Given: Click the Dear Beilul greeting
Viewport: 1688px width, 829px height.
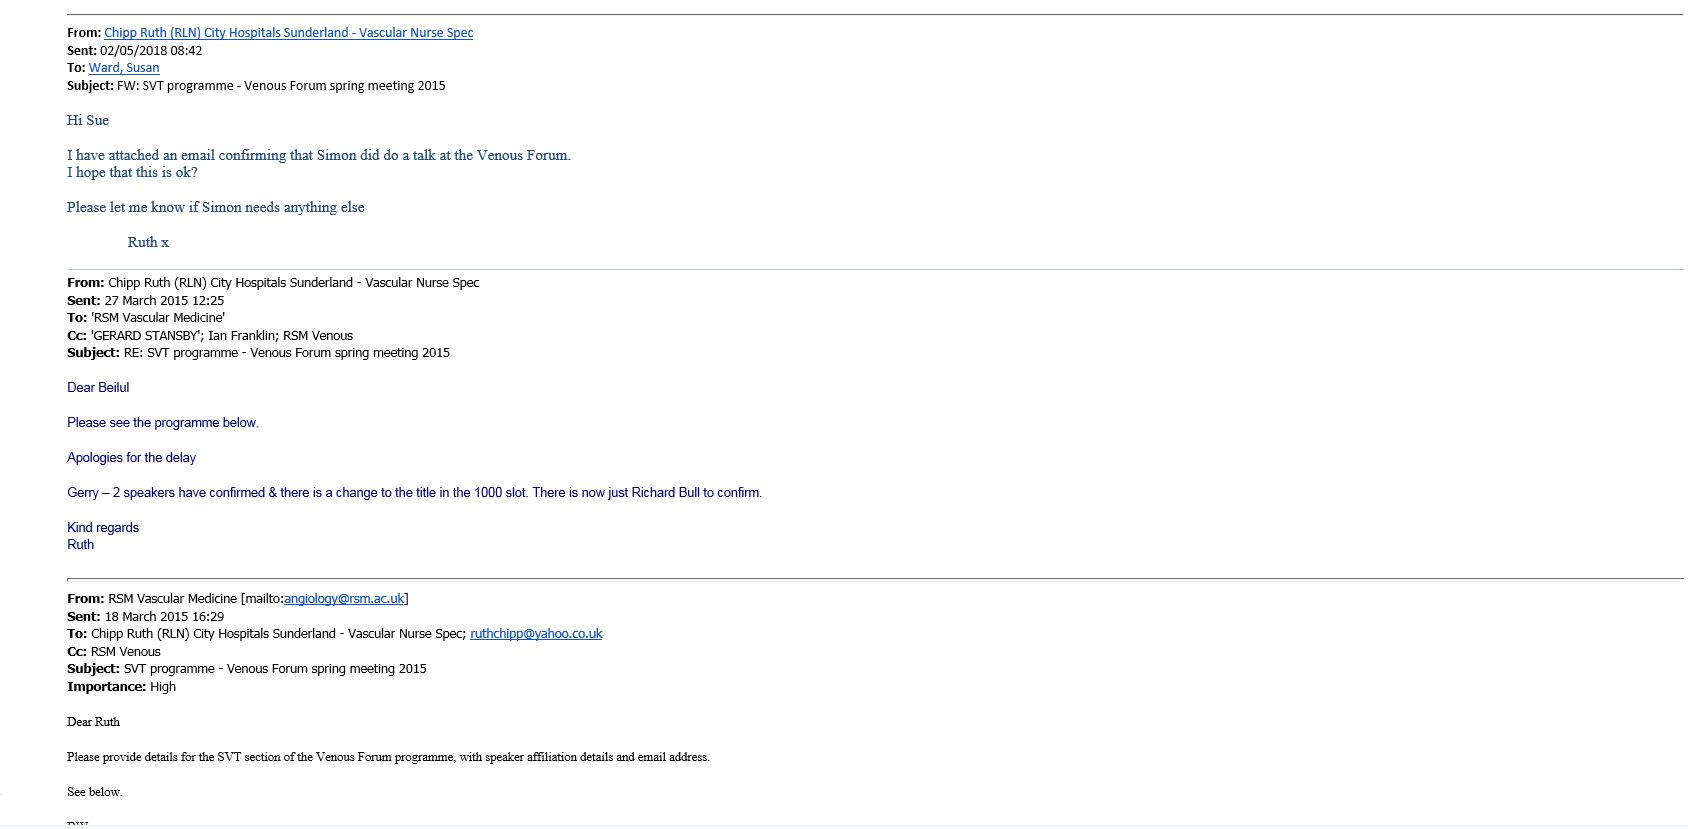Looking at the screenshot, I should (x=98, y=388).
